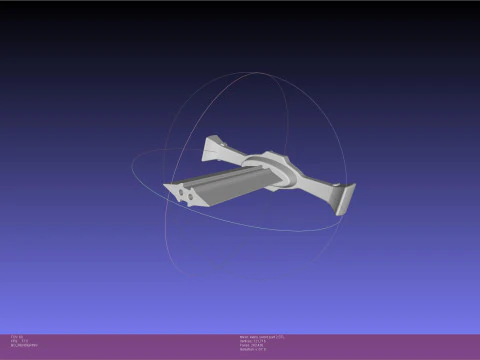Click the Faces count line
This screenshot has height=360, width=480.
pyautogui.click(x=251, y=345)
